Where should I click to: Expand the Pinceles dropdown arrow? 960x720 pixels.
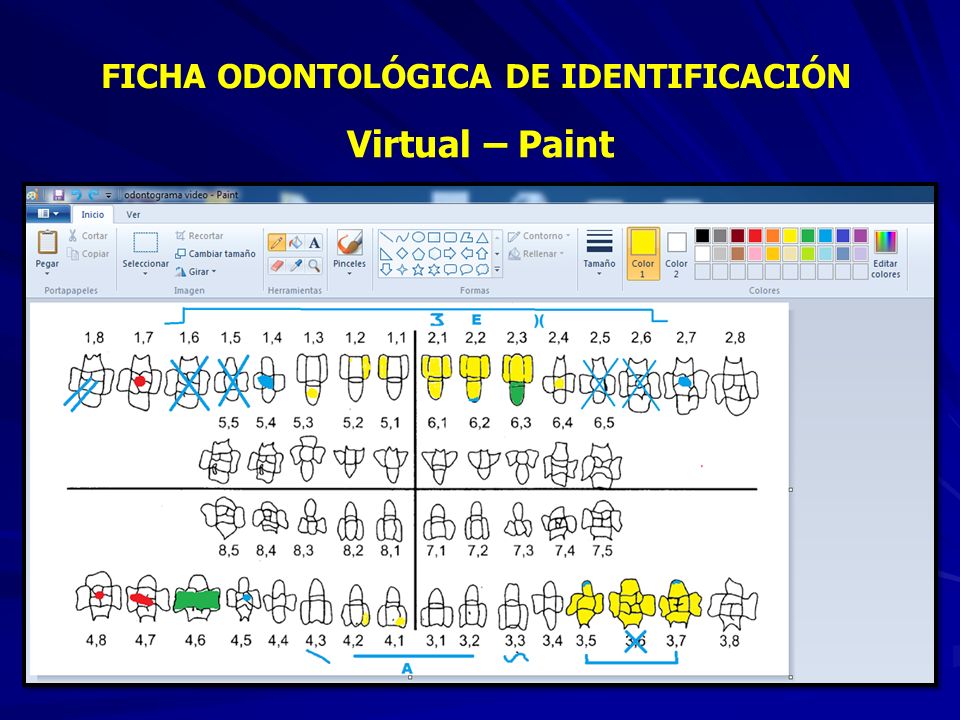[349, 274]
